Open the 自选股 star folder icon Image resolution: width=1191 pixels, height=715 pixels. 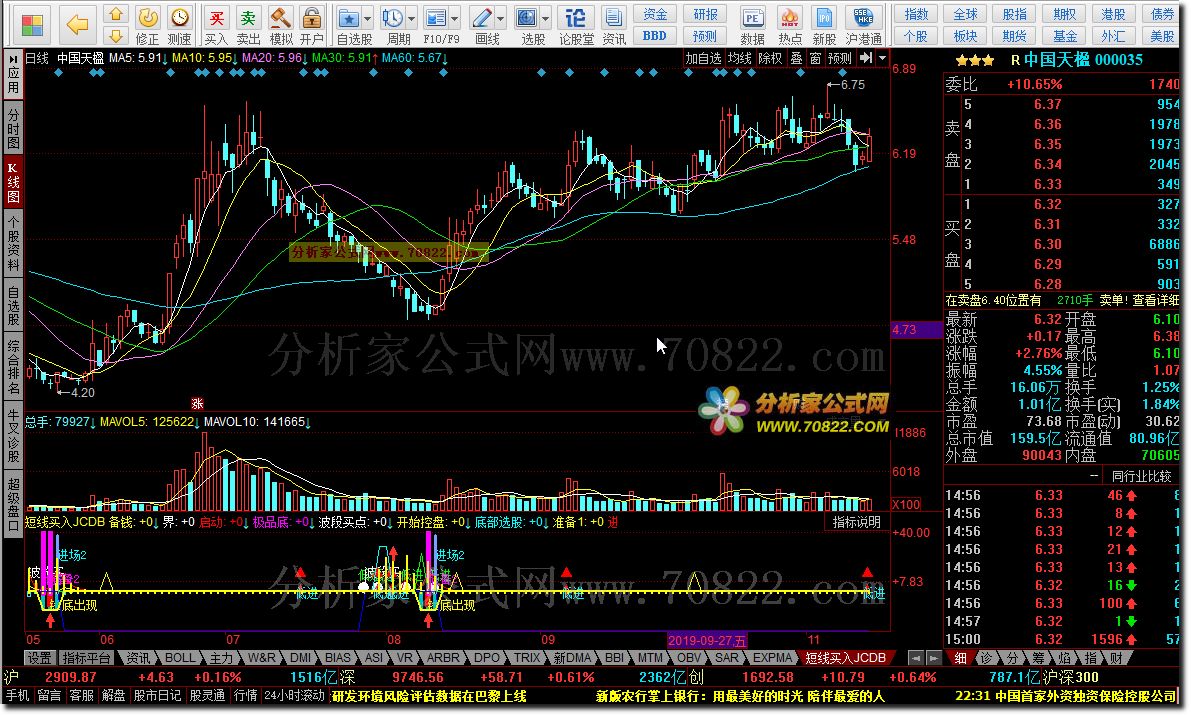tap(349, 18)
